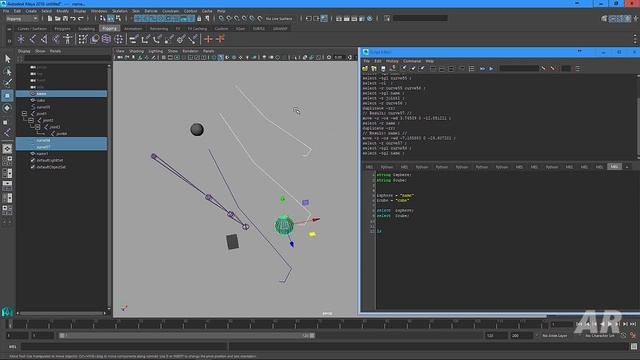Viewport: 640px width, 360px height.
Task: Open the Skeleton menu
Action: [x=120, y=11]
